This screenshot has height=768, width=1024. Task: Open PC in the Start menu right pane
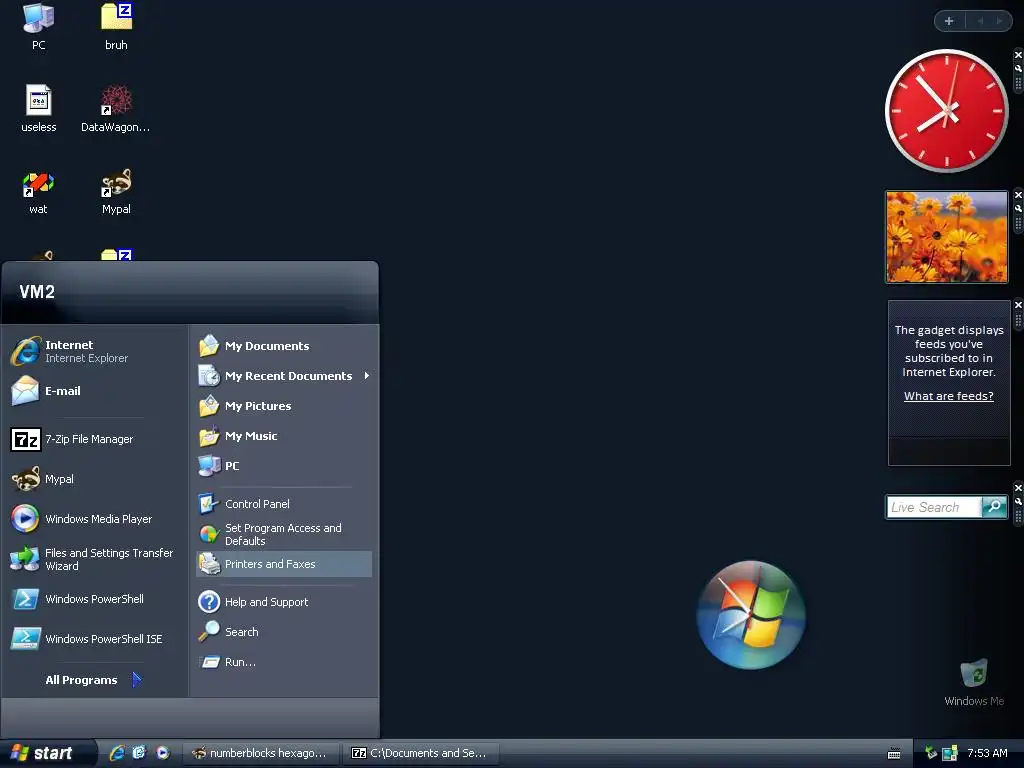(x=283, y=466)
